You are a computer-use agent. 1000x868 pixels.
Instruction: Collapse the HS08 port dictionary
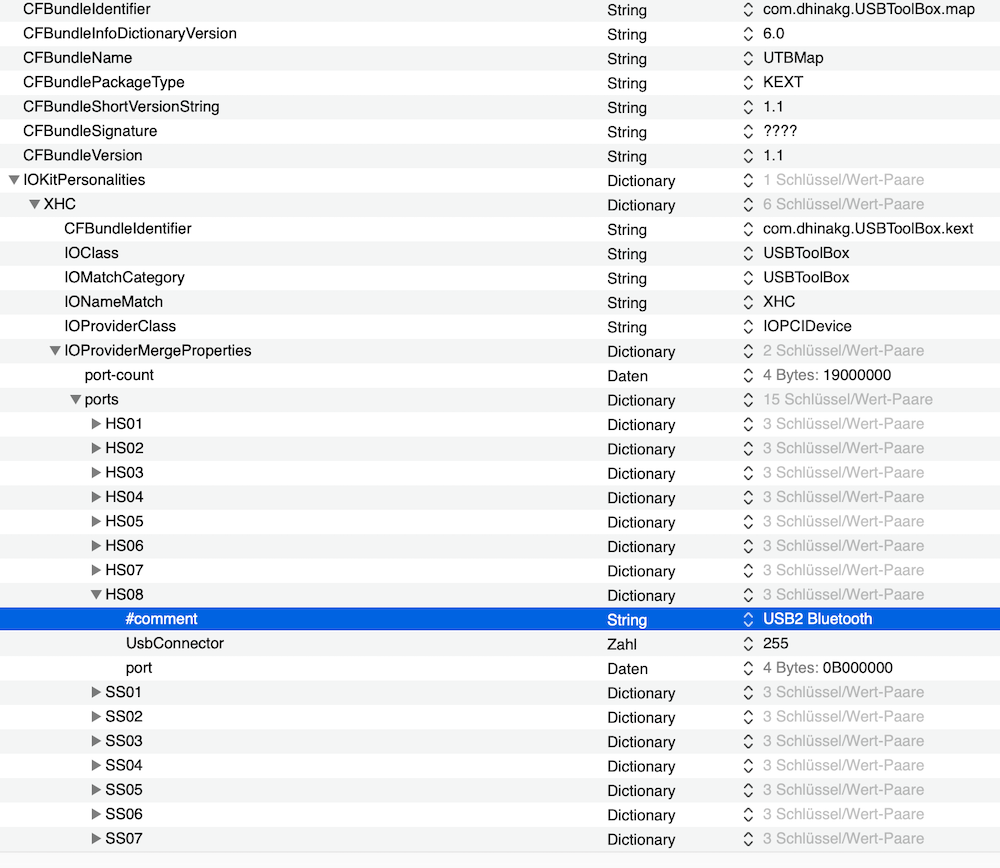(96, 595)
